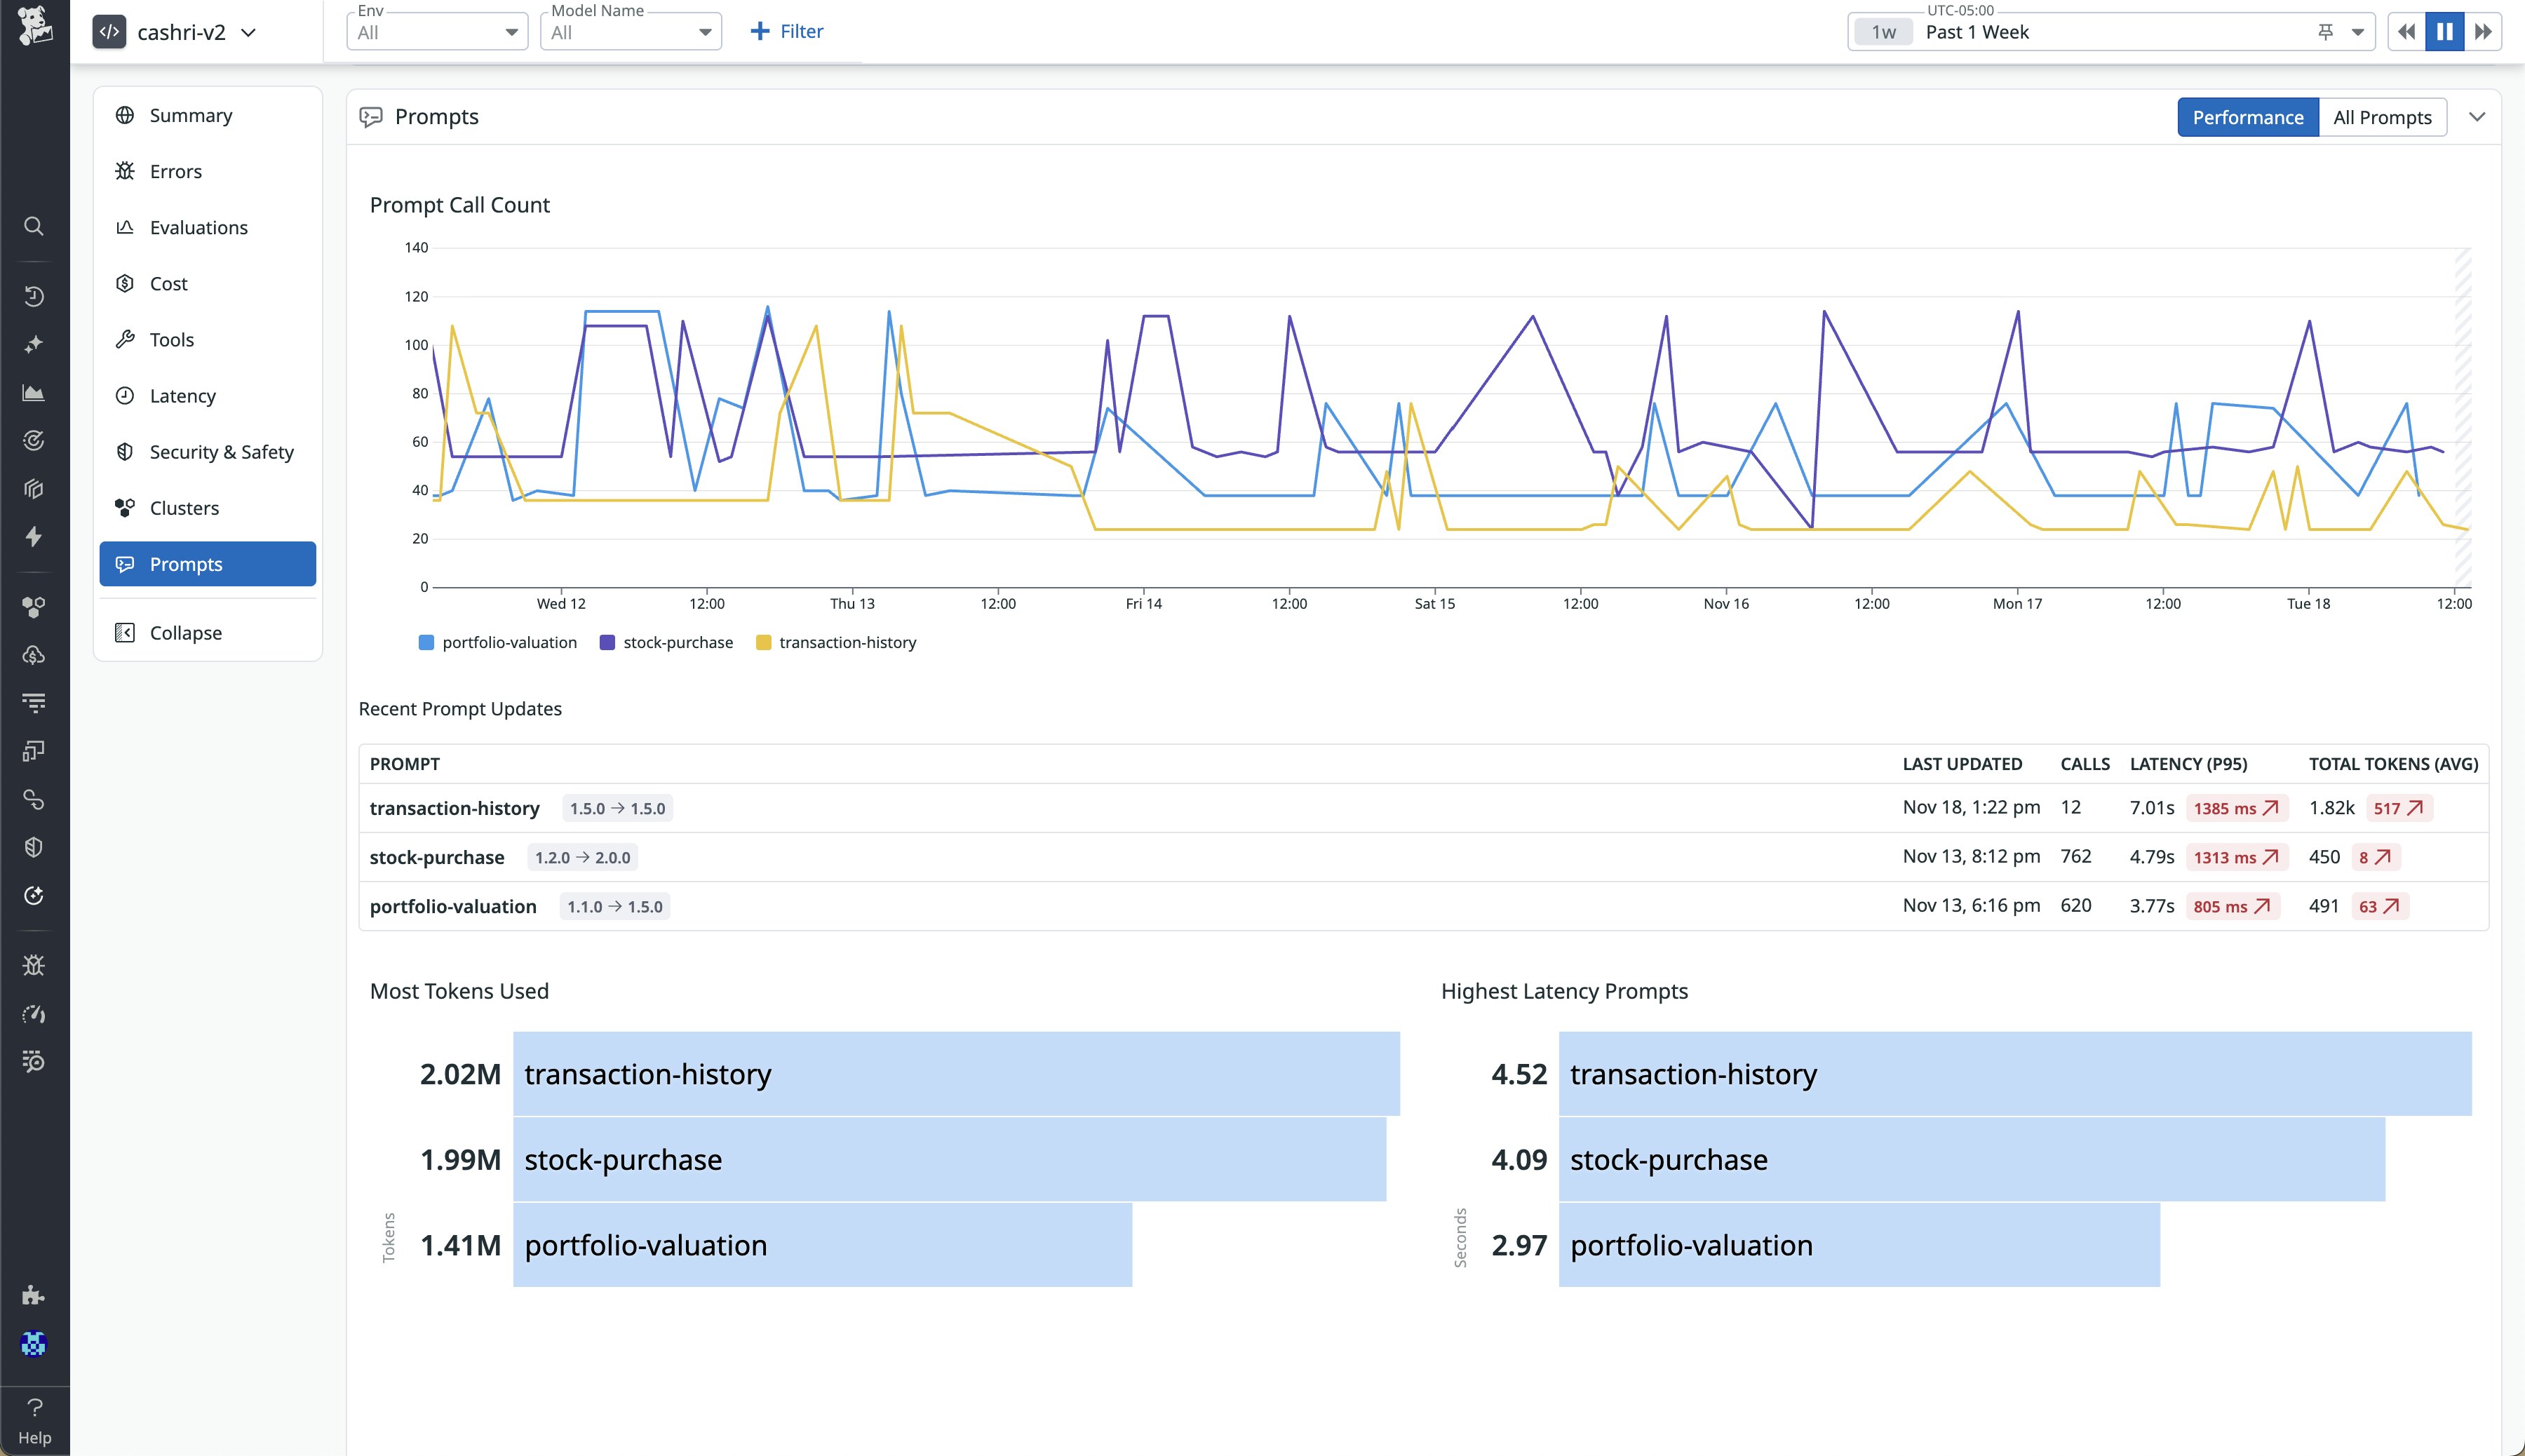Click the transaction-history tokens bar
The image size is (2525, 1456).
coord(955,1074)
